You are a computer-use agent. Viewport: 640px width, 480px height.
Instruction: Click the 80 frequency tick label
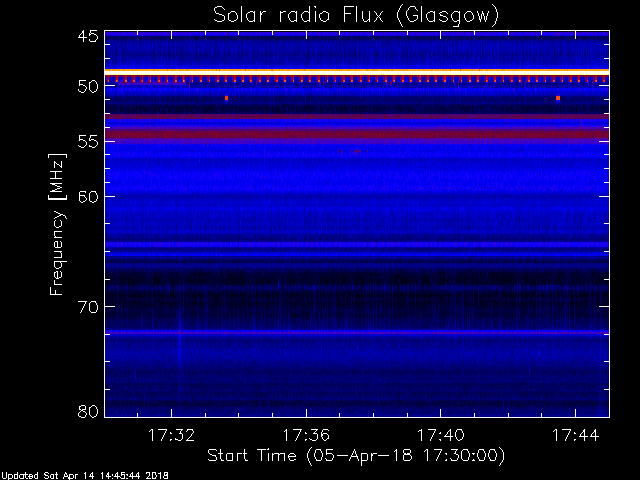tap(88, 411)
